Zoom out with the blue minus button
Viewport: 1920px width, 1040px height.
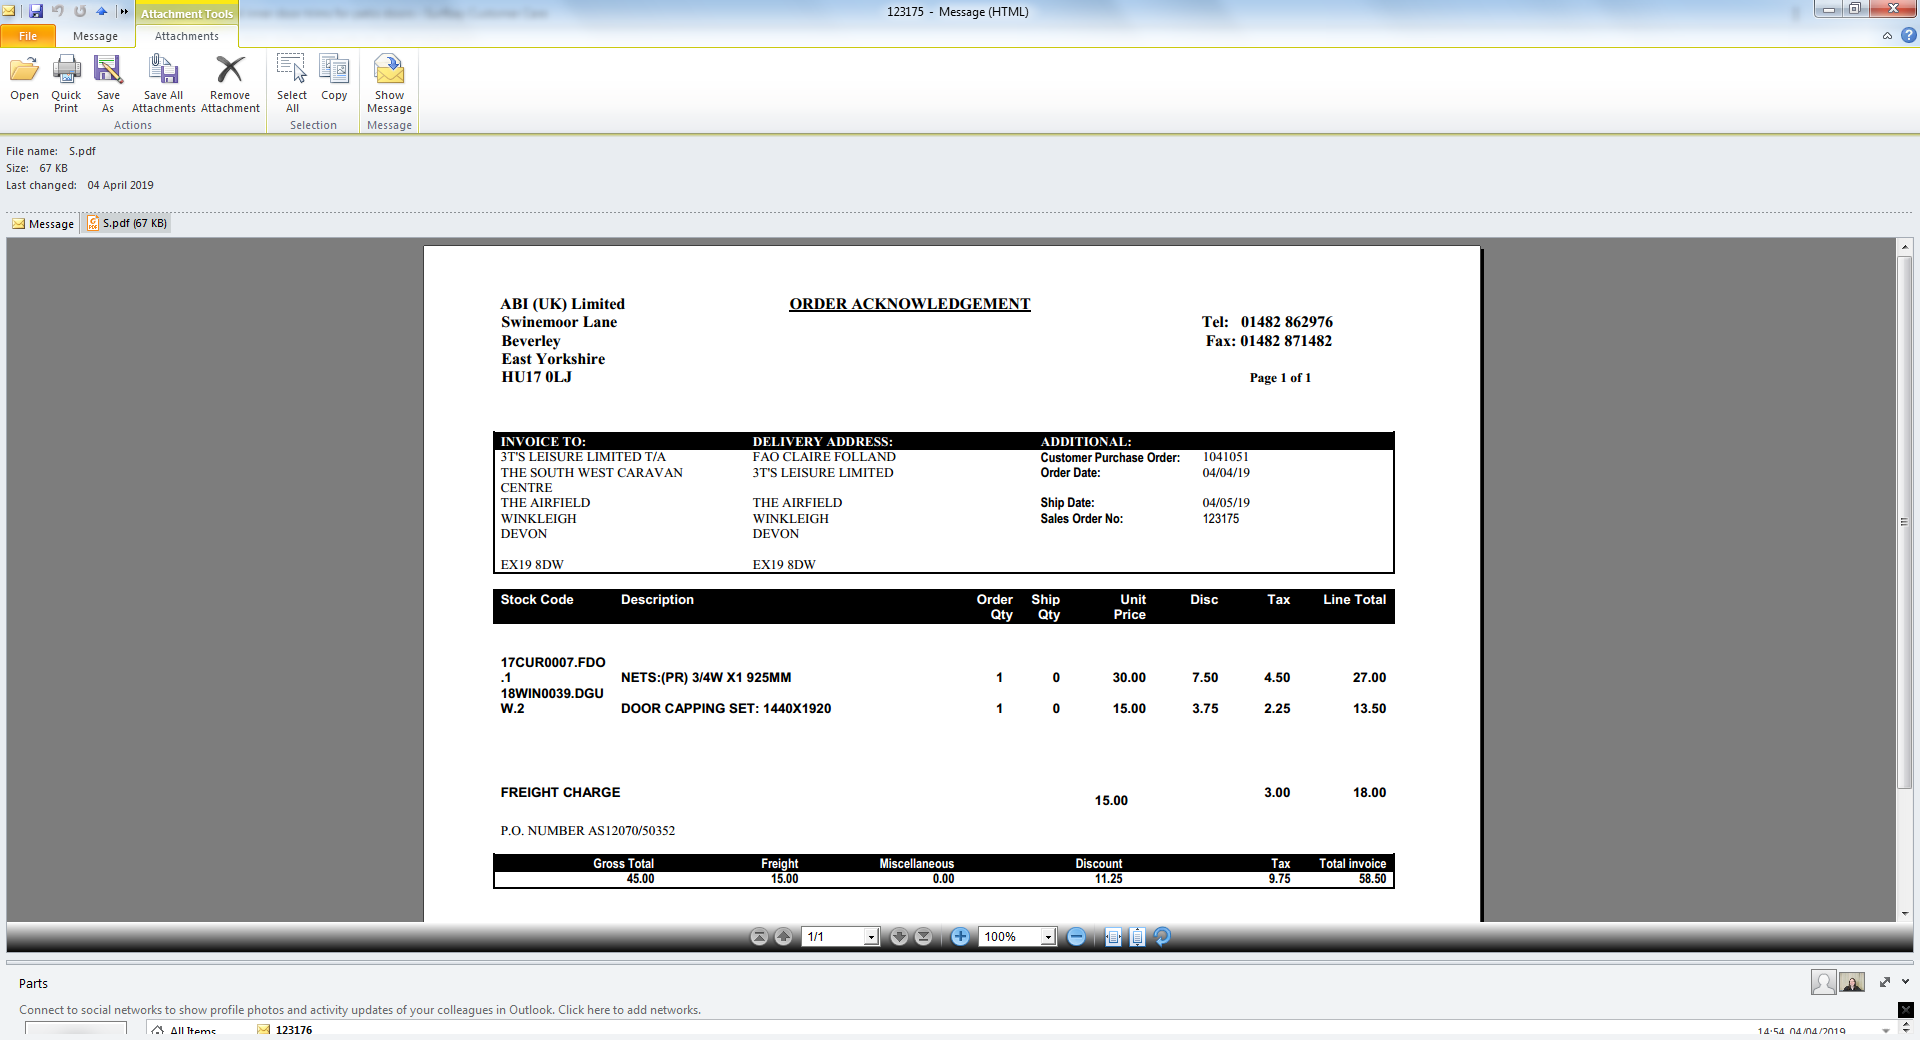click(1076, 937)
